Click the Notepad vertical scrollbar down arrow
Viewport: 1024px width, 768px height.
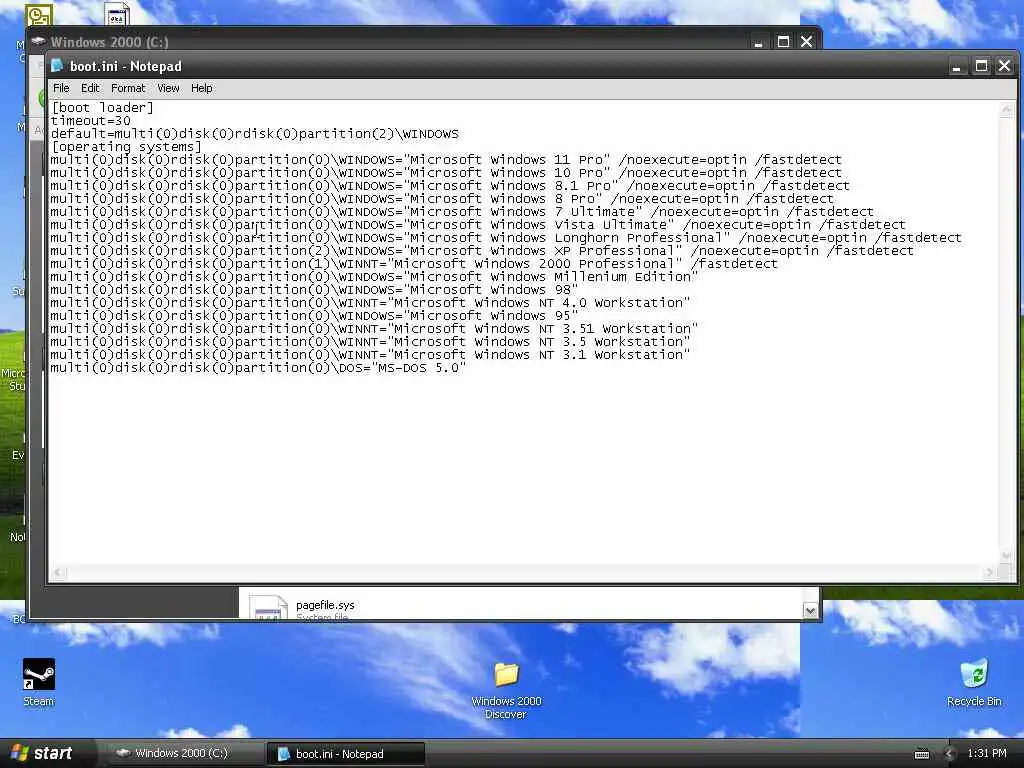[1006, 556]
